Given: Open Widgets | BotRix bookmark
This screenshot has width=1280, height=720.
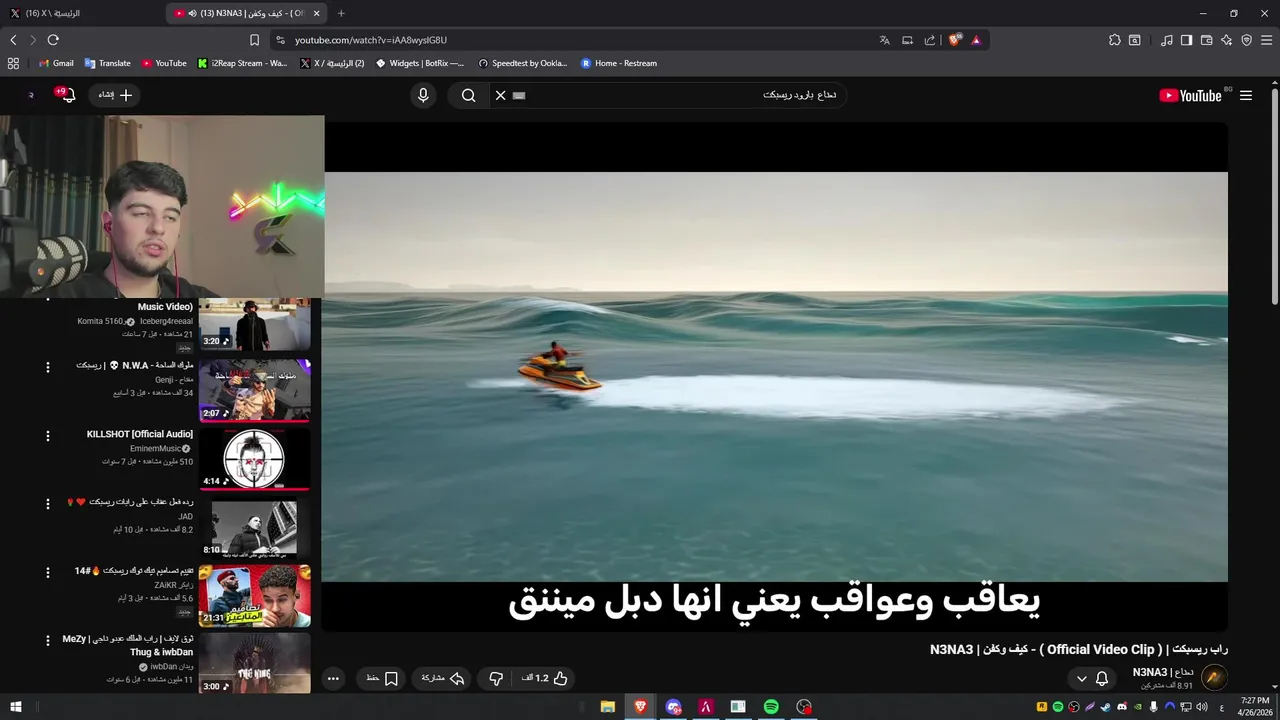Looking at the screenshot, I should 420,63.
